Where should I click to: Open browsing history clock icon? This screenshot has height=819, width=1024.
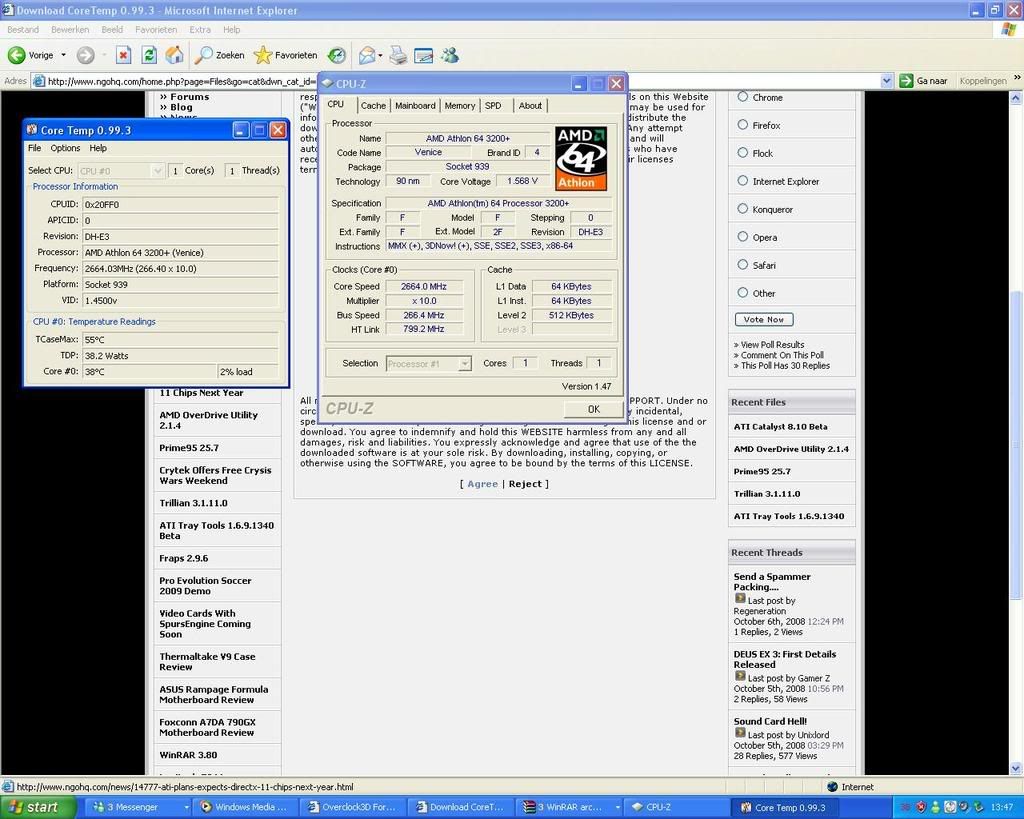[337, 56]
